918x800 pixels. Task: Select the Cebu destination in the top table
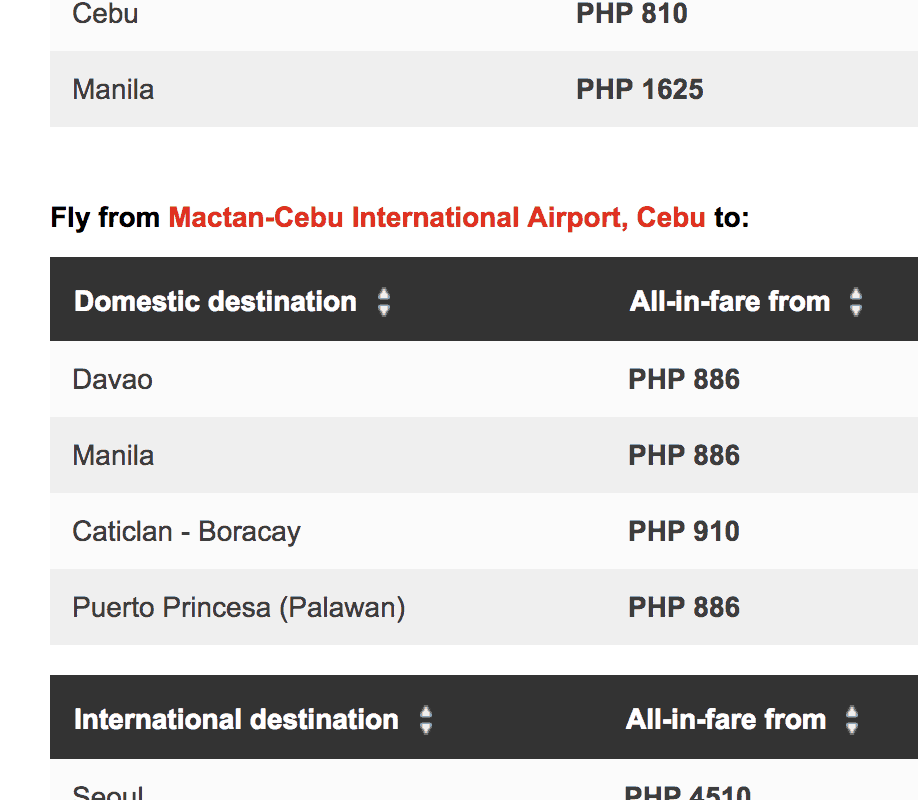[105, 15]
